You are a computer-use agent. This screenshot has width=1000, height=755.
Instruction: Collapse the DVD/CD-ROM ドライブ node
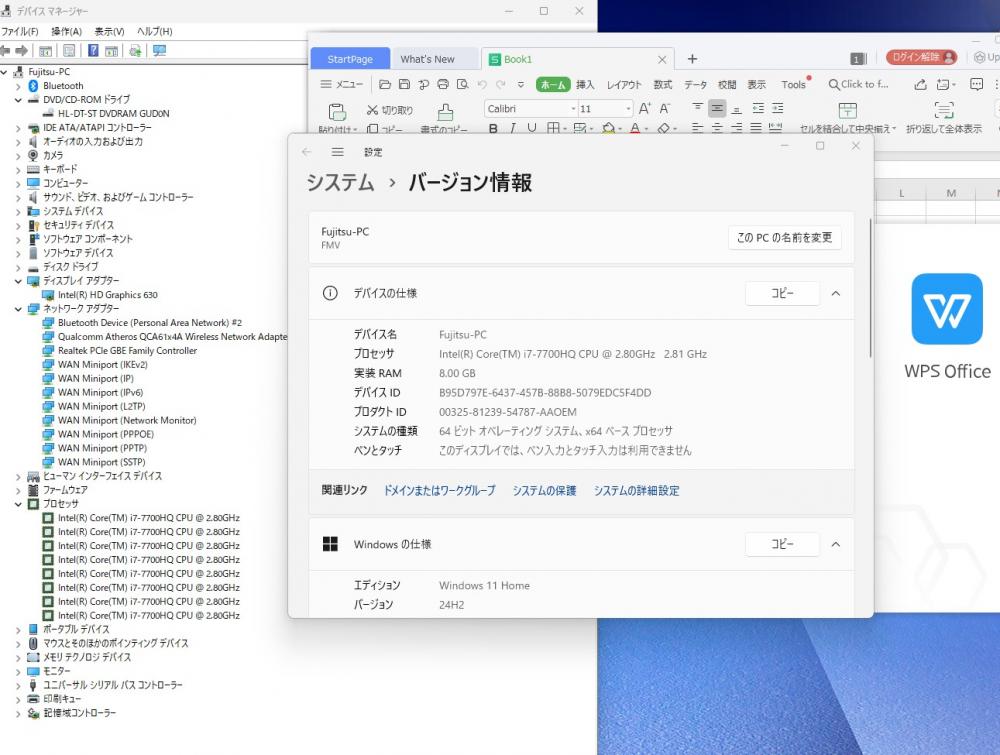18,100
